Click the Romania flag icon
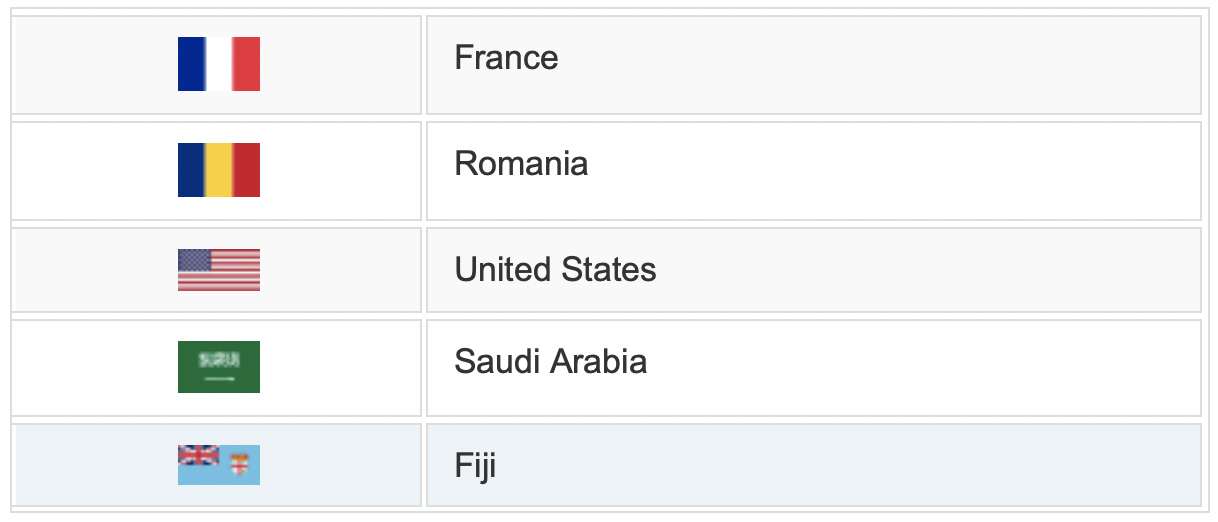The height and width of the screenshot is (522, 1218). click(x=219, y=170)
